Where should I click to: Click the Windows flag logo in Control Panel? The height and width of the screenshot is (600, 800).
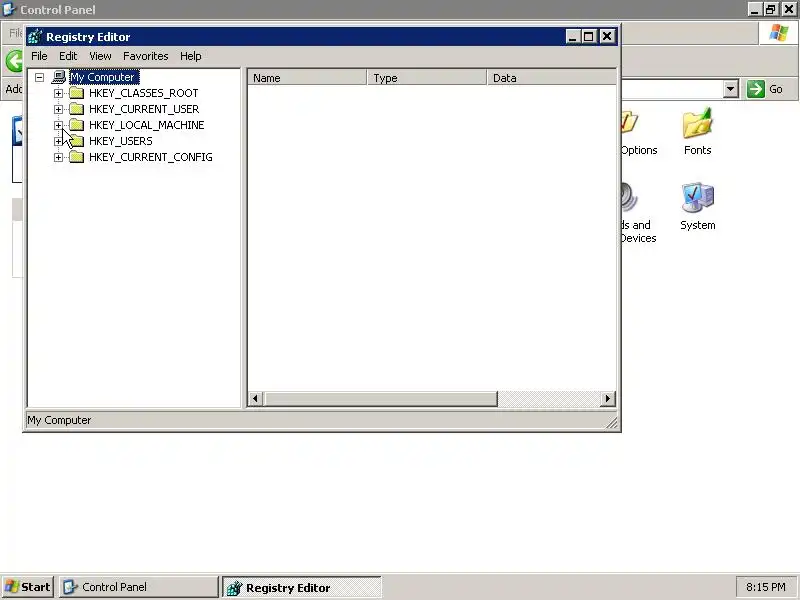click(779, 33)
